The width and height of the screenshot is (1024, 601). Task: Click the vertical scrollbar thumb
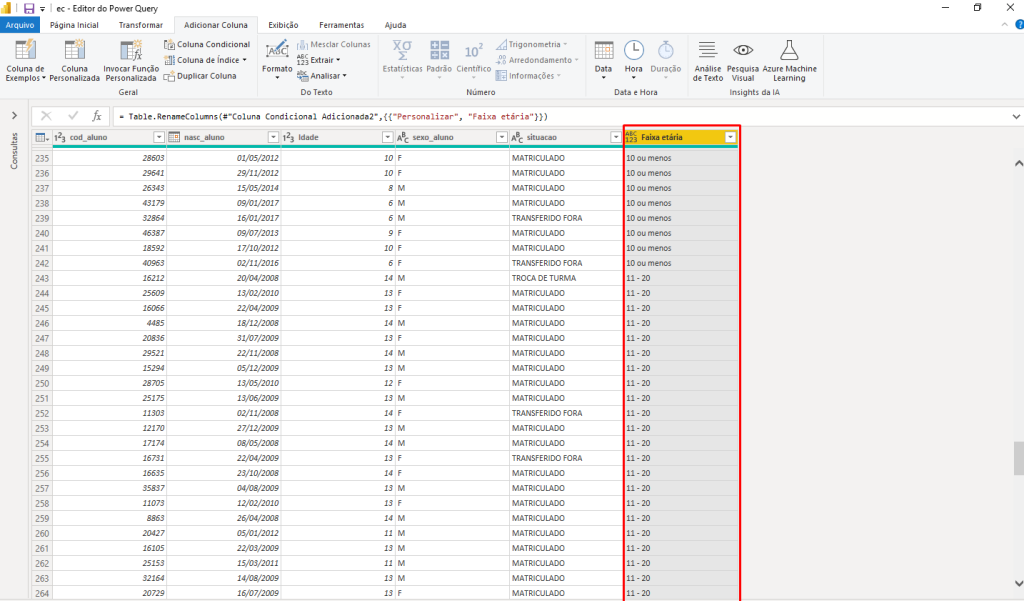tap(1018, 458)
